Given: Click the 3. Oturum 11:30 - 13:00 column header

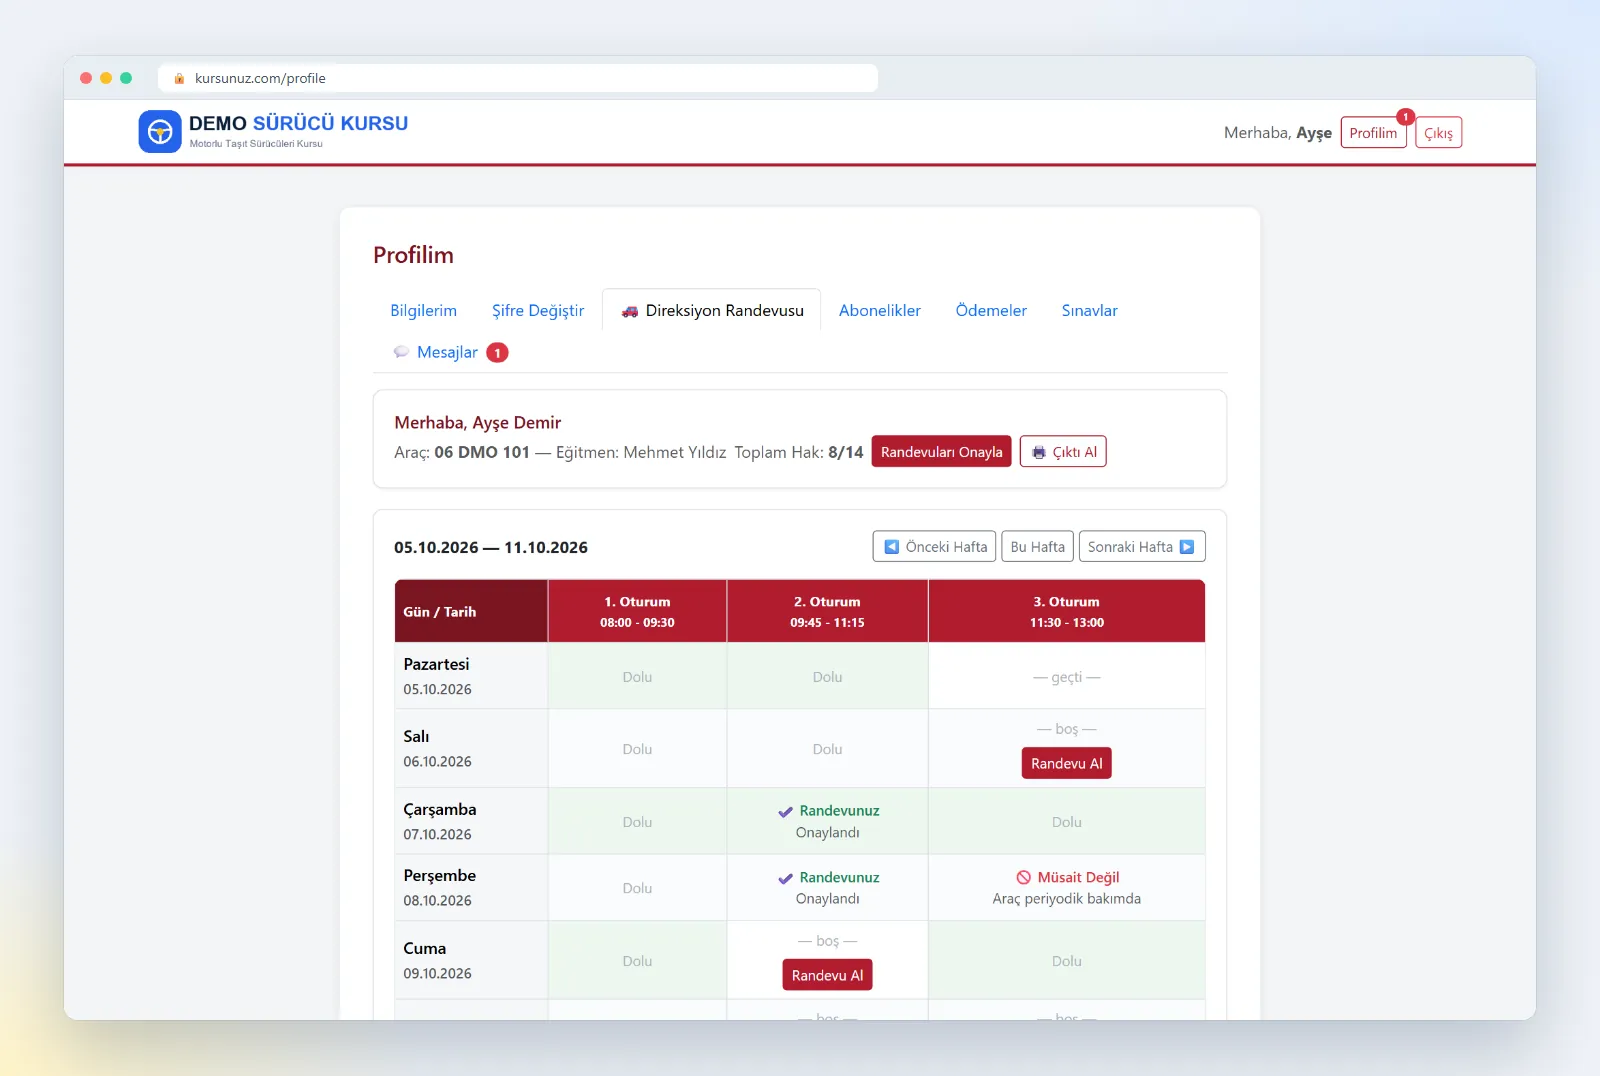Looking at the screenshot, I should point(1066,612).
